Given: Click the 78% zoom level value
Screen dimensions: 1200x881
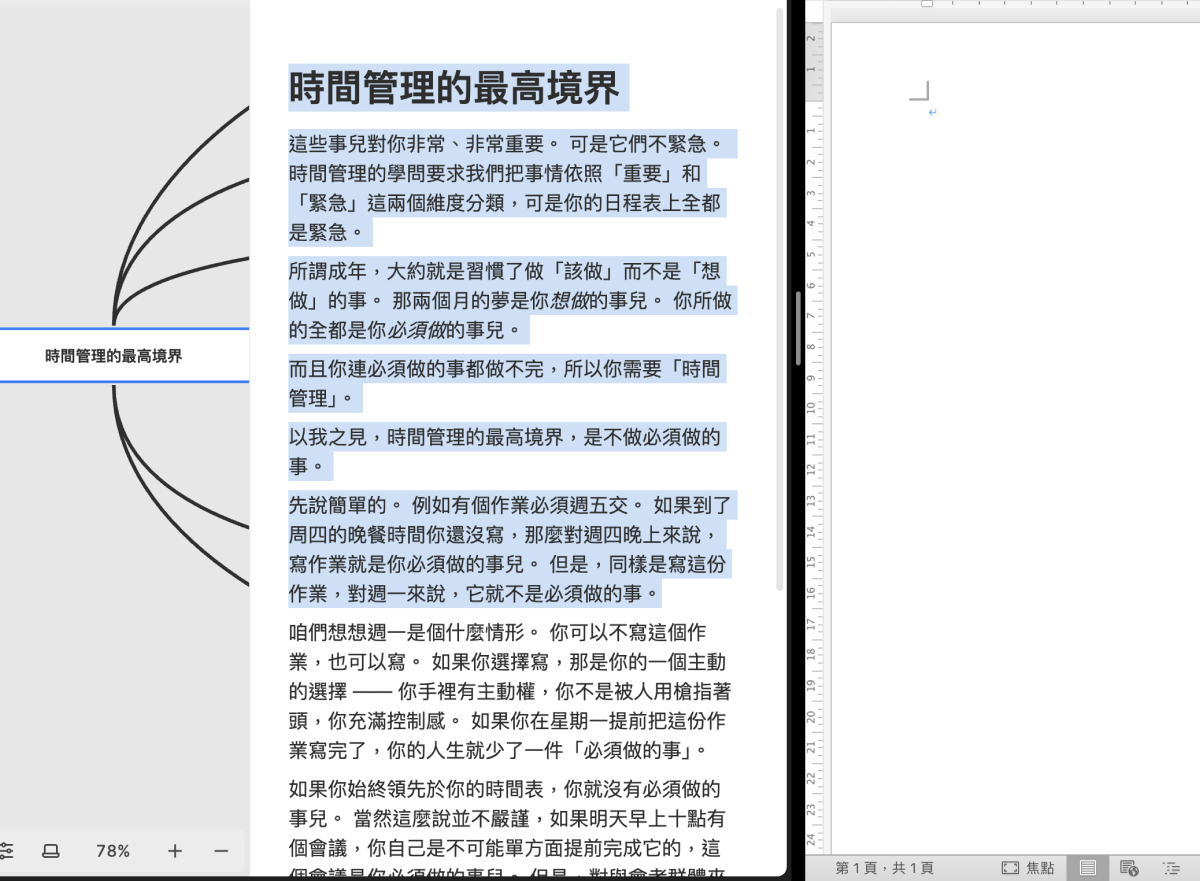Looking at the screenshot, I should click(113, 851).
